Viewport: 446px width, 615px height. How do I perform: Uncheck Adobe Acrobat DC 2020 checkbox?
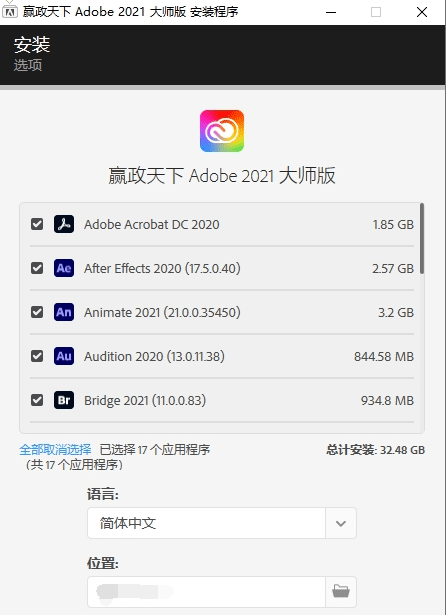point(37,224)
